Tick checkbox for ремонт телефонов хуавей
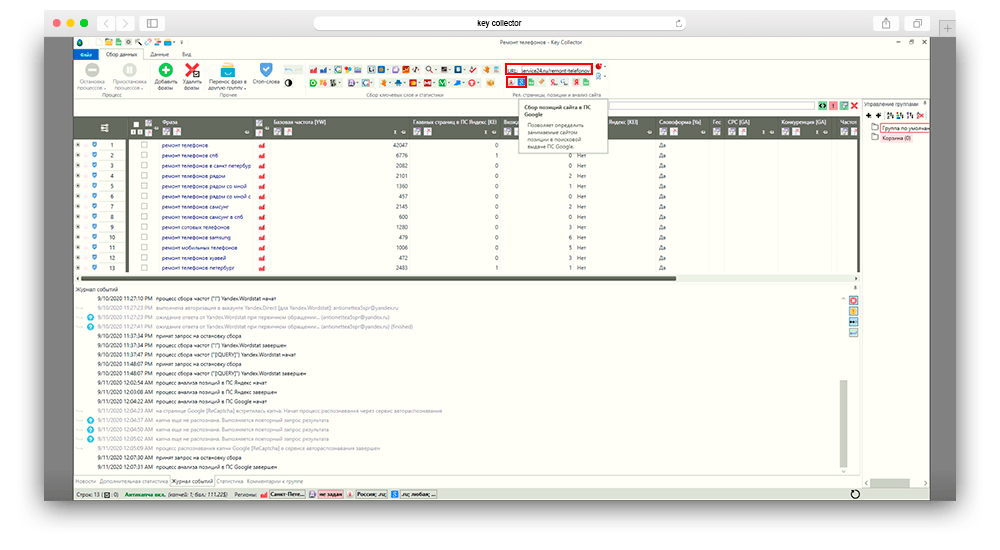The width and height of the screenshot is (1000, 550). coord(144,257)
